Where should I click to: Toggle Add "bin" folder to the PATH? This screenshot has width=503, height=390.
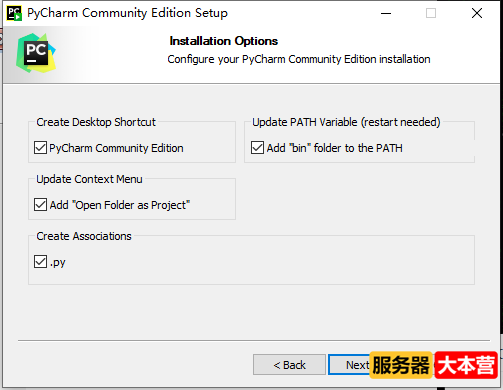click(257, 148)
